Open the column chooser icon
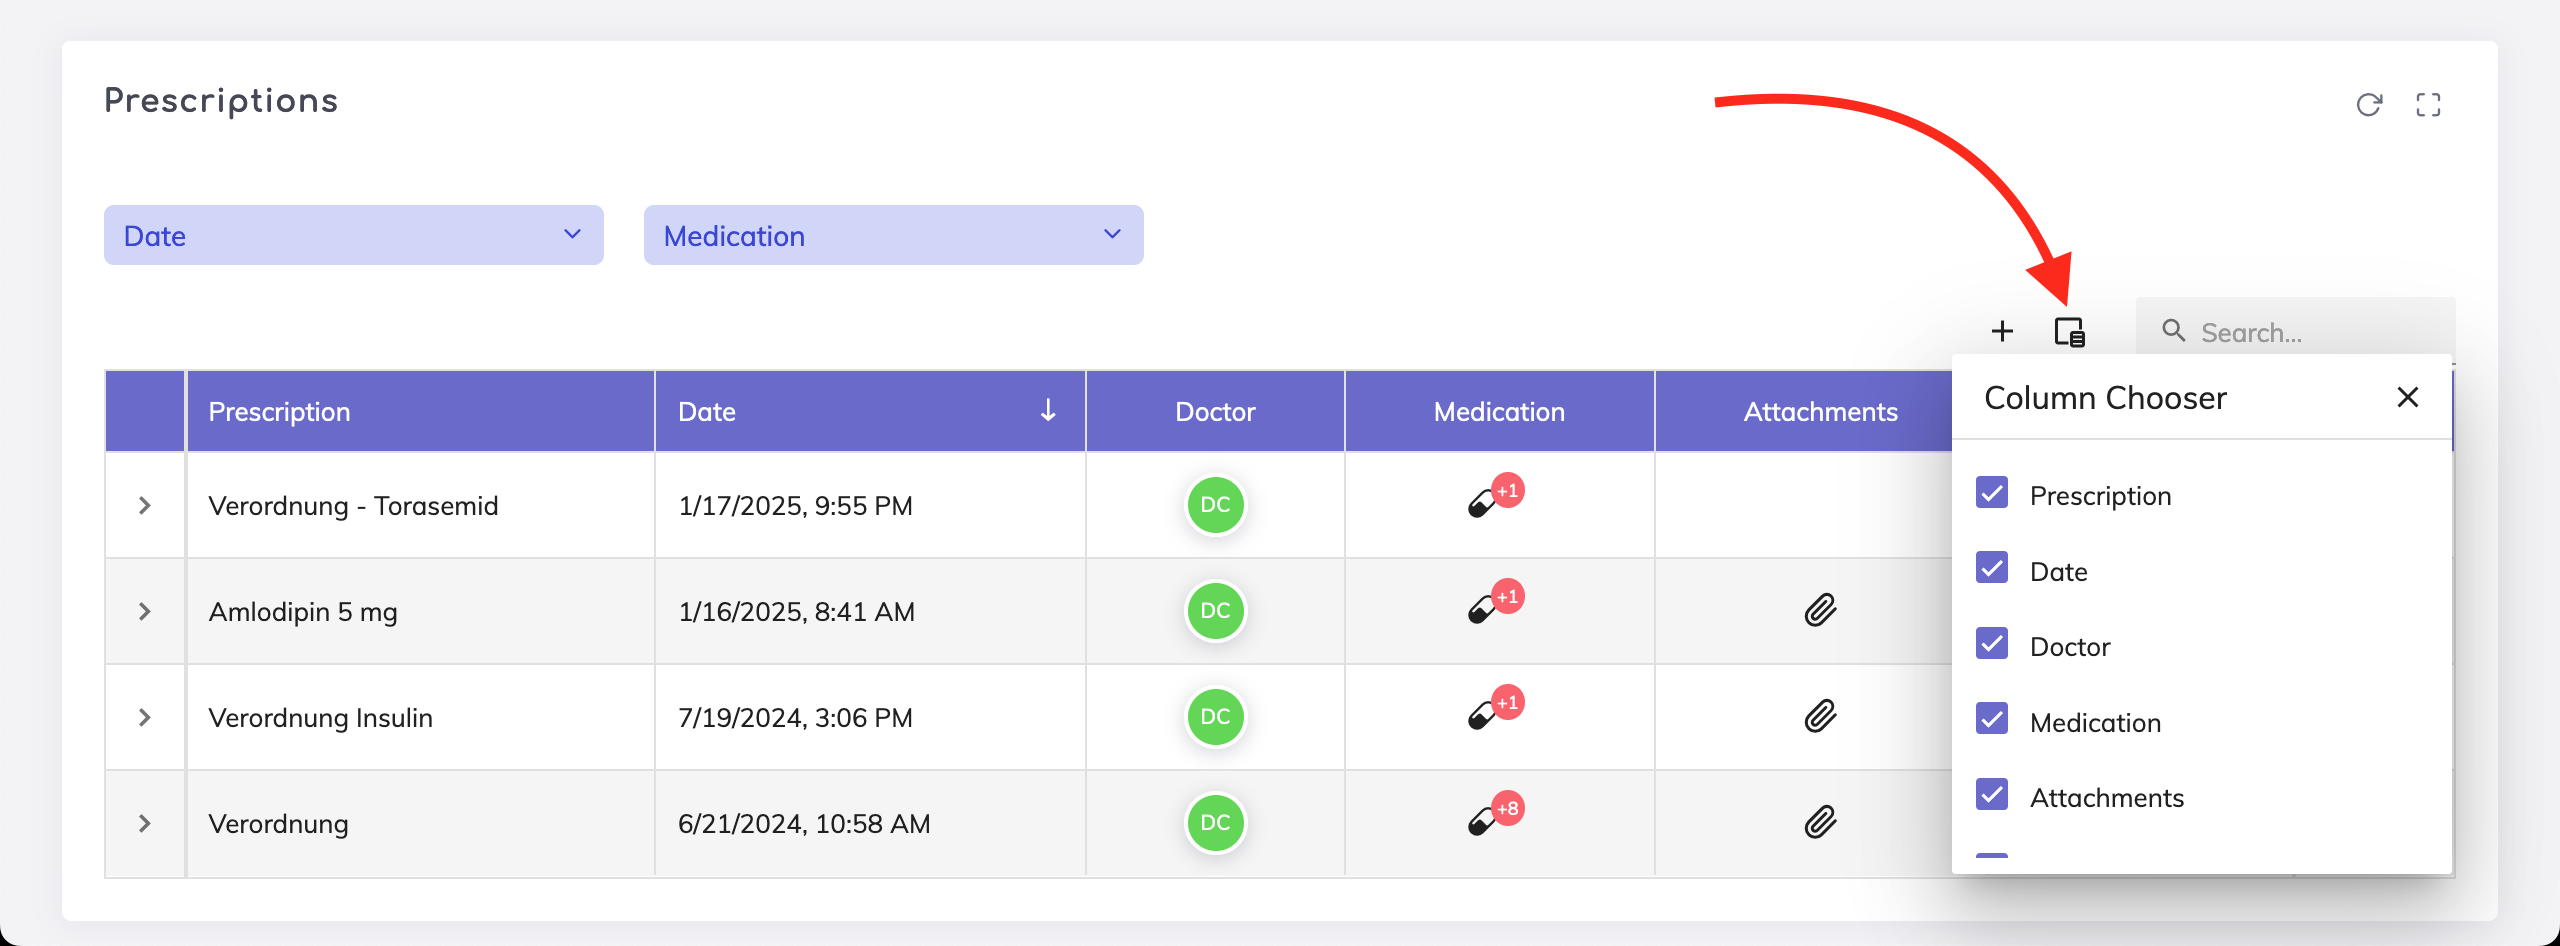Screen dimensions: 2560x946 click(2069, 331)
